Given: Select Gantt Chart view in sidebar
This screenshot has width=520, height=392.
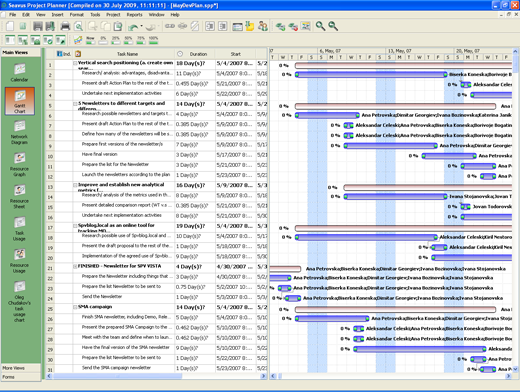Looking at the screenshot, I should coord(20,101).
